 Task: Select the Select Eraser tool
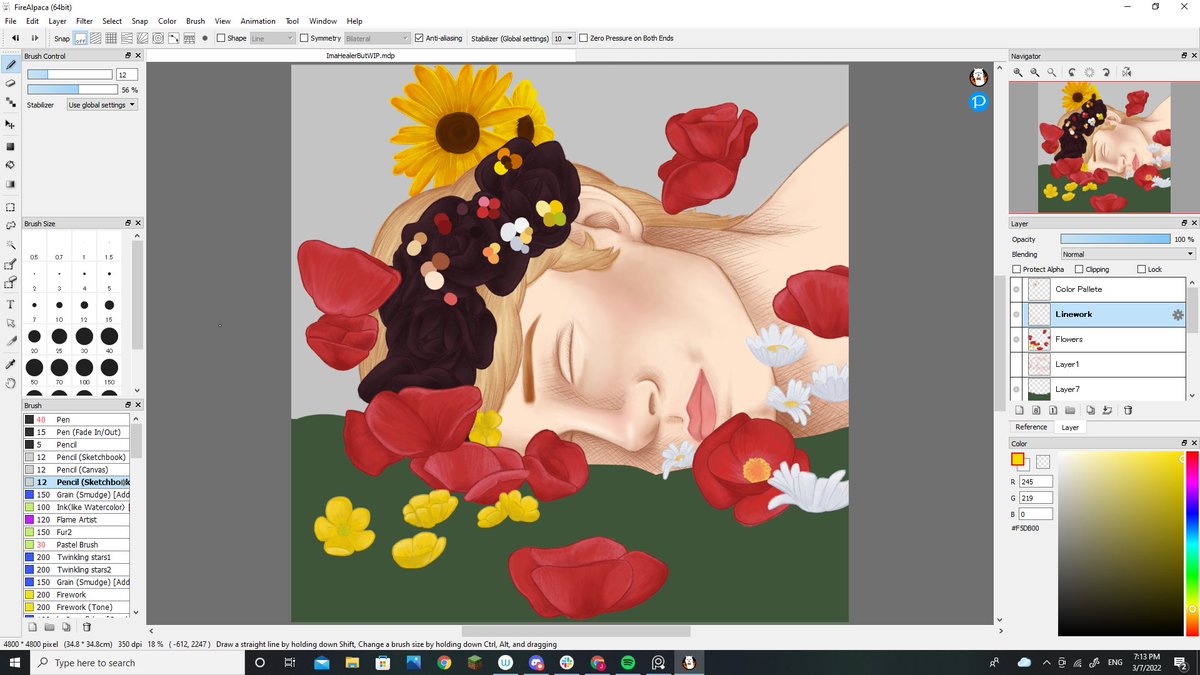point(10,284)
